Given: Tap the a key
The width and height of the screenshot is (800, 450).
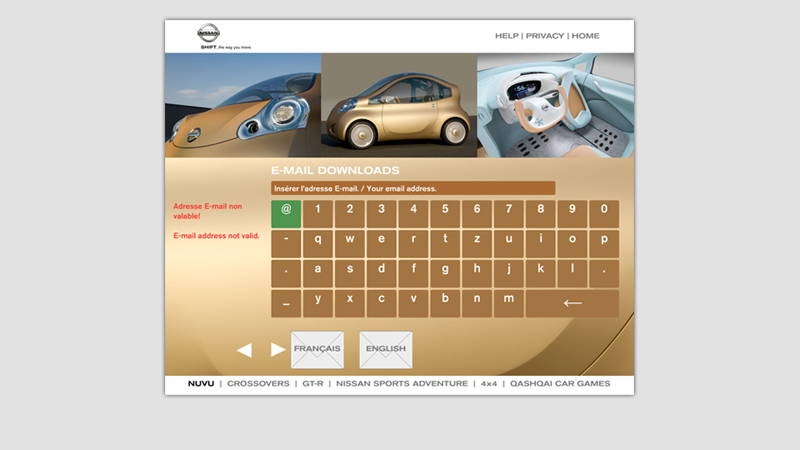Looking at the screenshot, I should [318, 274].
